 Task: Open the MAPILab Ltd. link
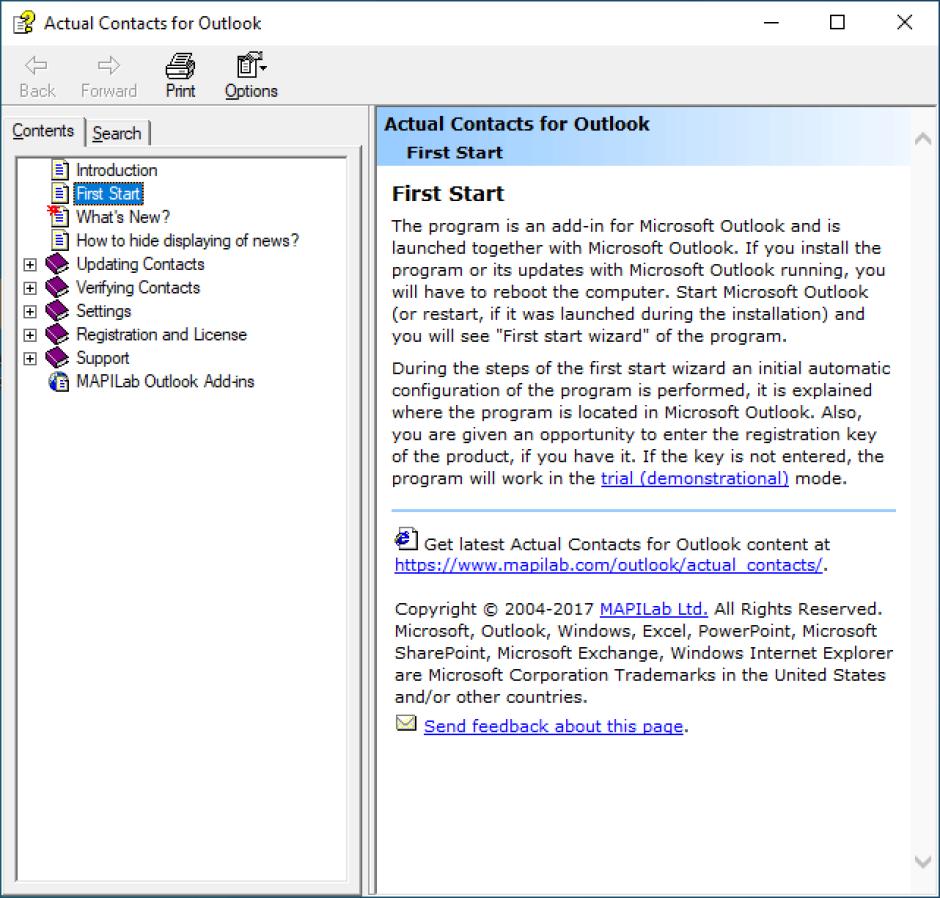pos(653,609)
